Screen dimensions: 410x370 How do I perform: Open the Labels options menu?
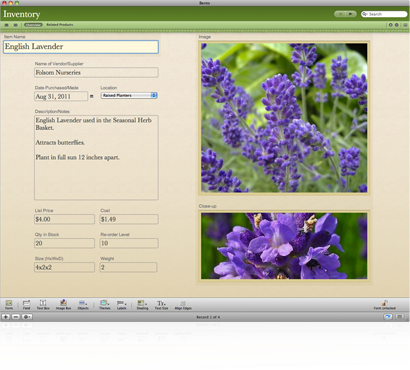[x=121, y=305]
